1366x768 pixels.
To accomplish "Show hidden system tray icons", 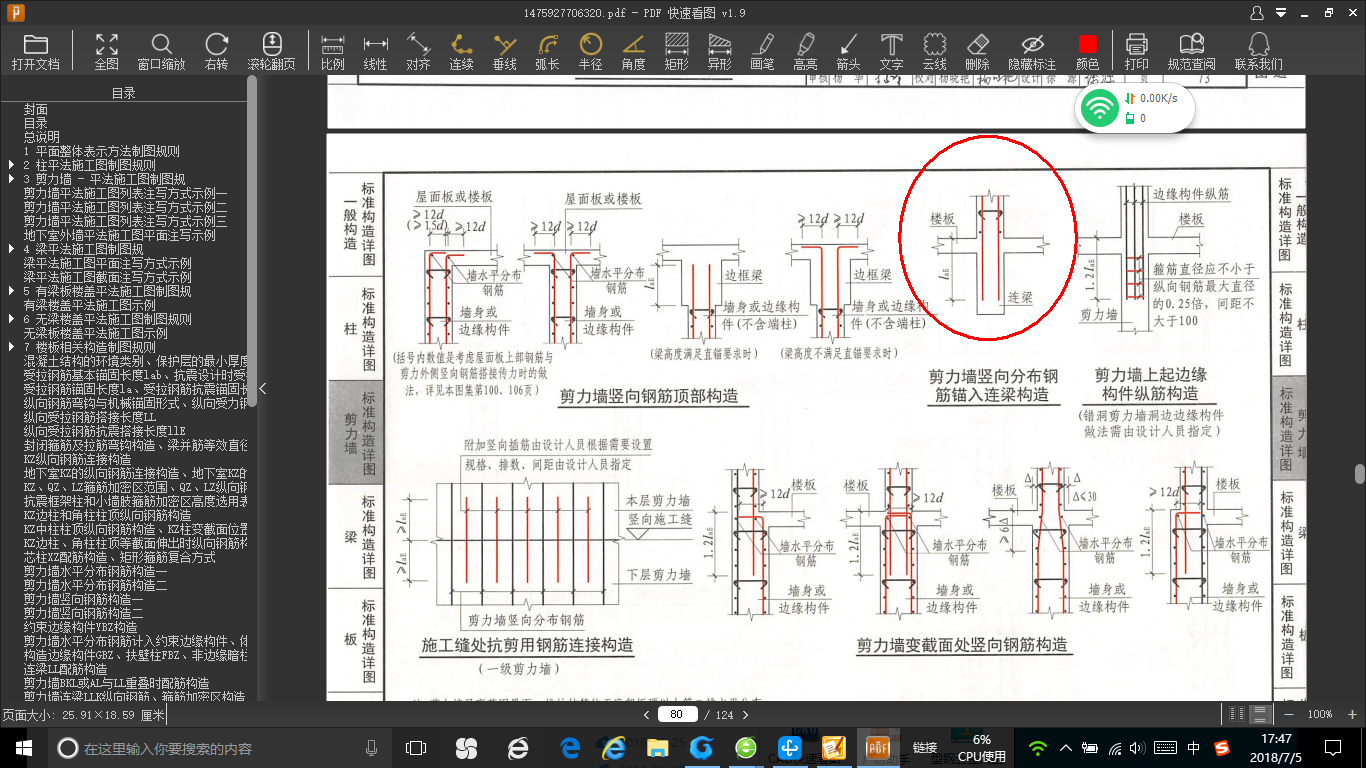I will click(x=1065, y=748).
